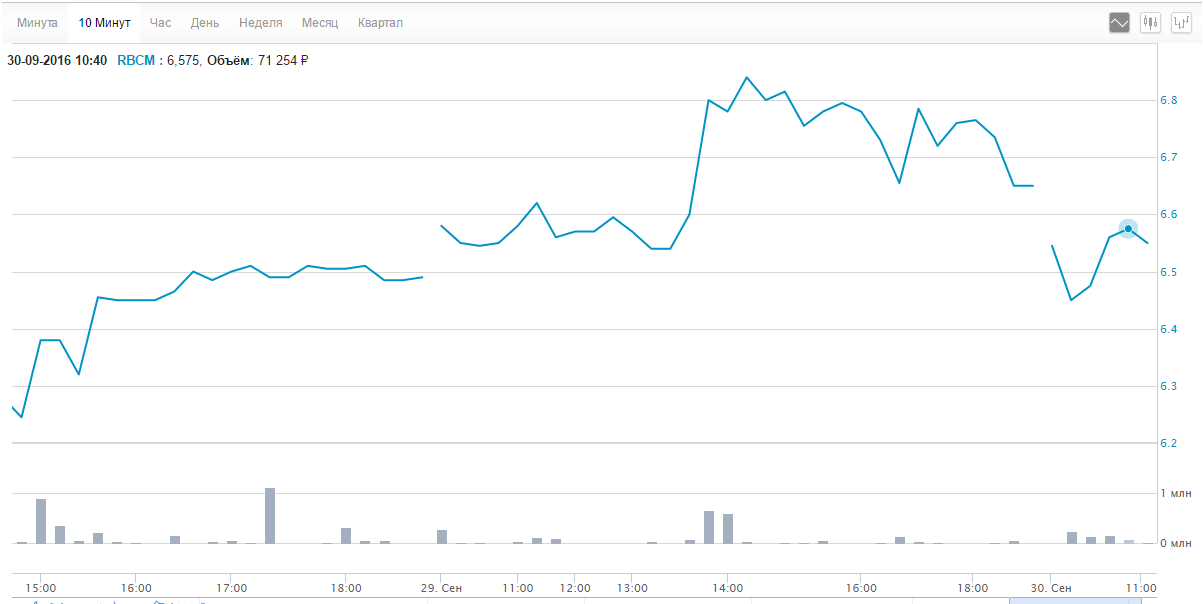Click the 14:00 time axis label
Screen dimensions: 1203x604
click(728, 588)
